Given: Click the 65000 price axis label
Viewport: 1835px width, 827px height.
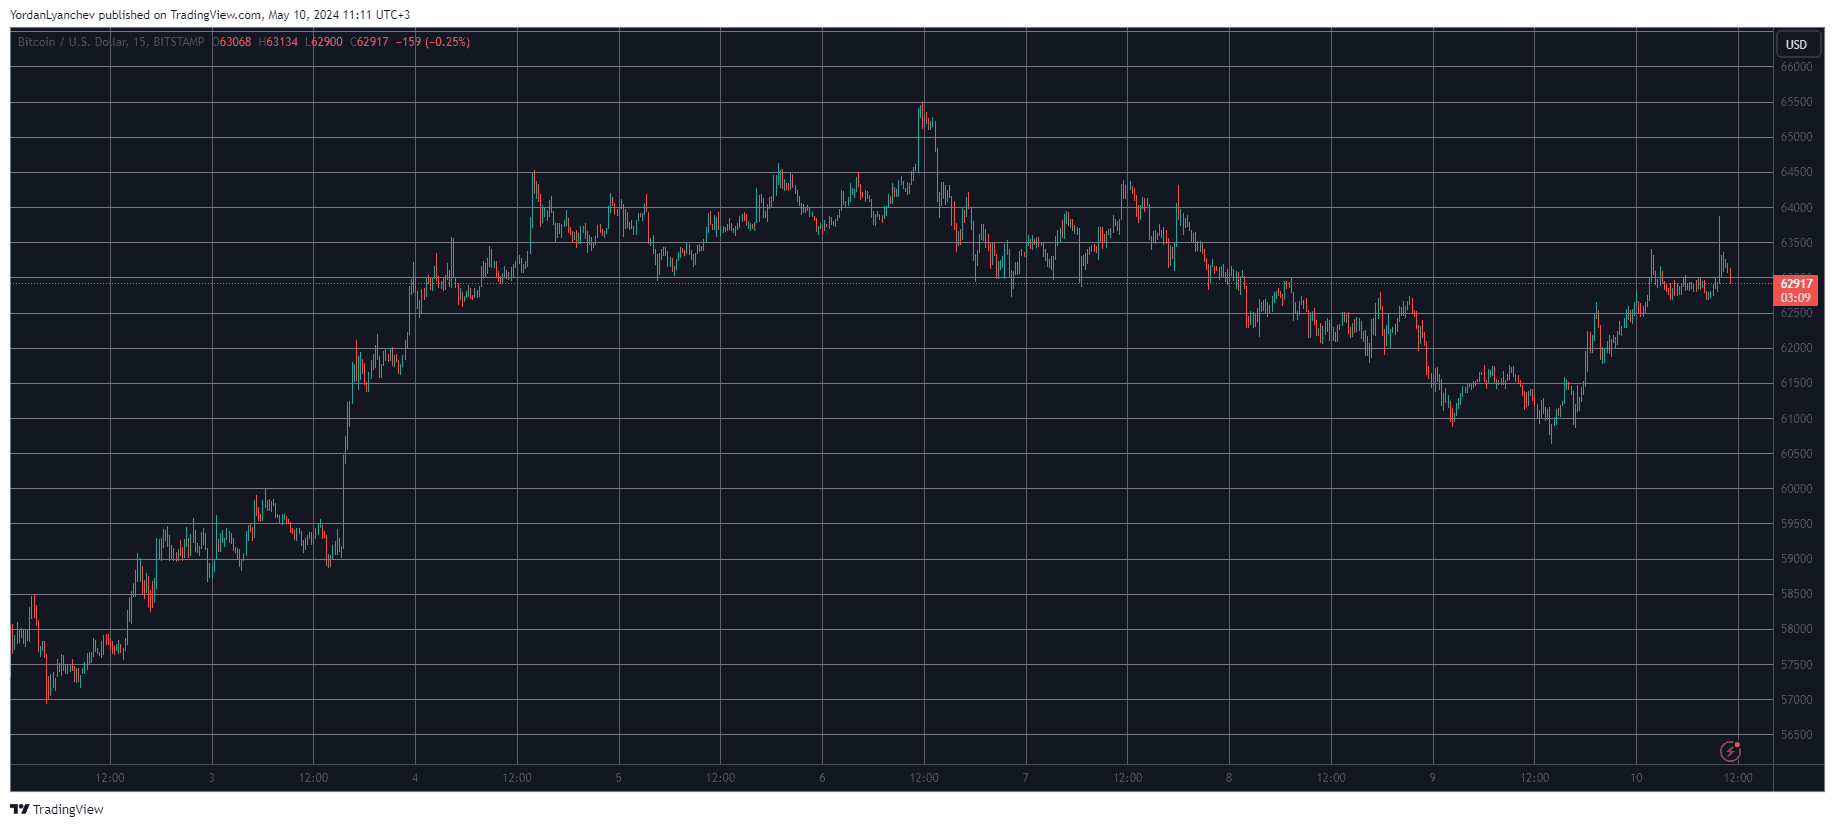Looking at the screenshot, I should click(1796, 137).
